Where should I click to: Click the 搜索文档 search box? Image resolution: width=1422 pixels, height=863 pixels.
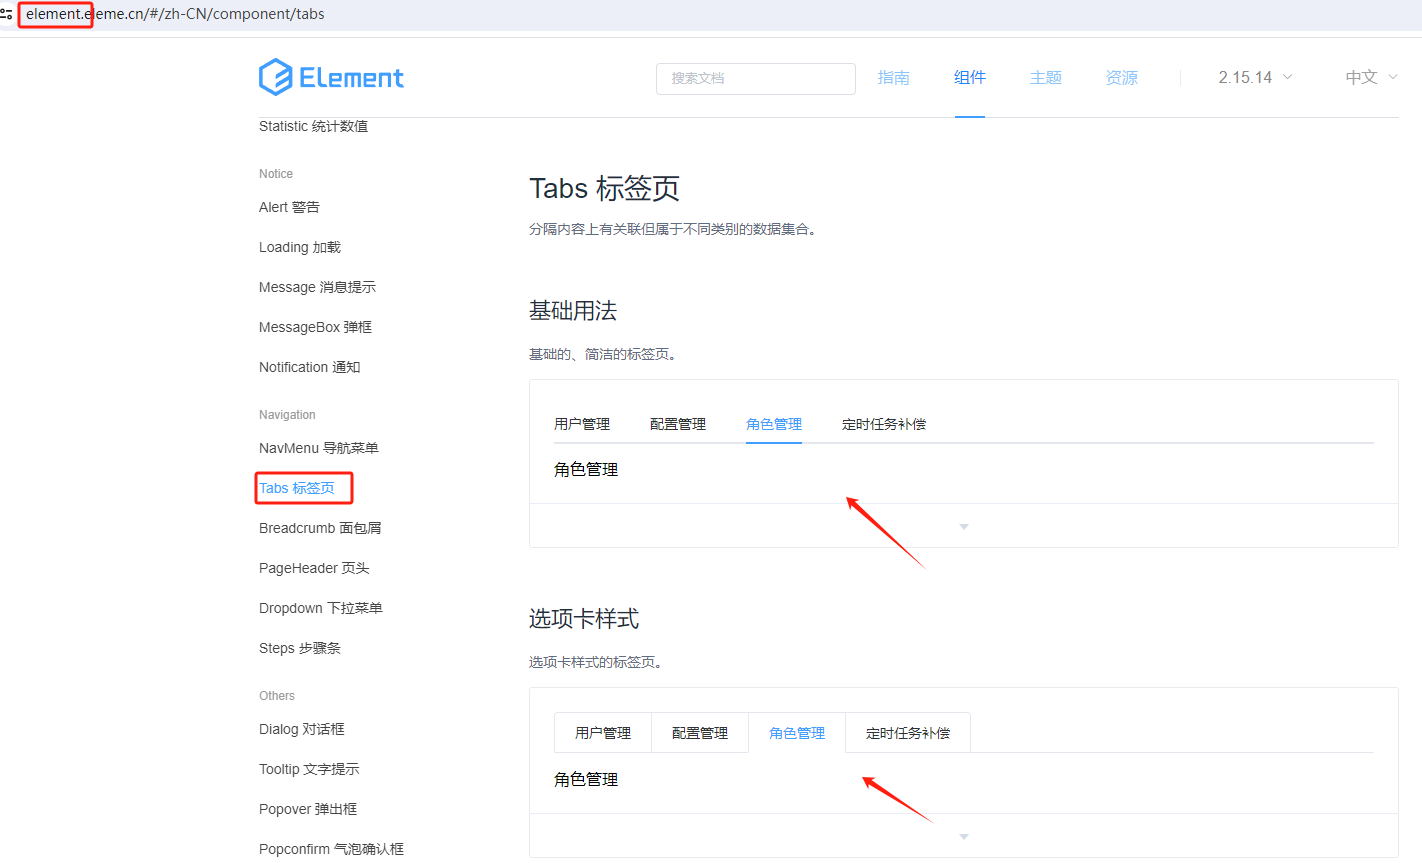tap(755, 78)
